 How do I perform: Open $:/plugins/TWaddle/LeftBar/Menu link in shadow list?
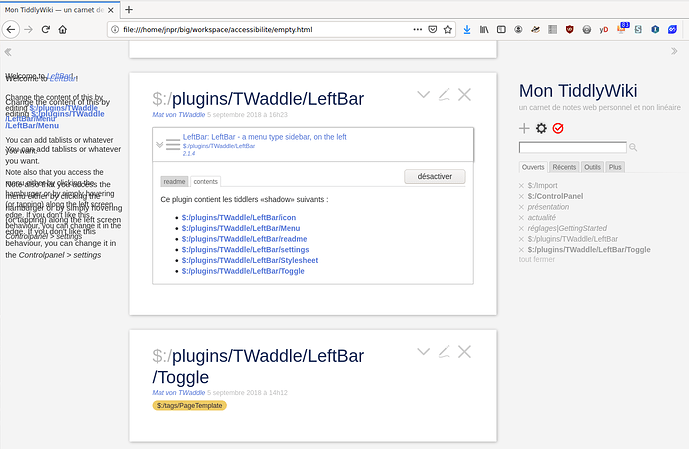coord(241,228)
